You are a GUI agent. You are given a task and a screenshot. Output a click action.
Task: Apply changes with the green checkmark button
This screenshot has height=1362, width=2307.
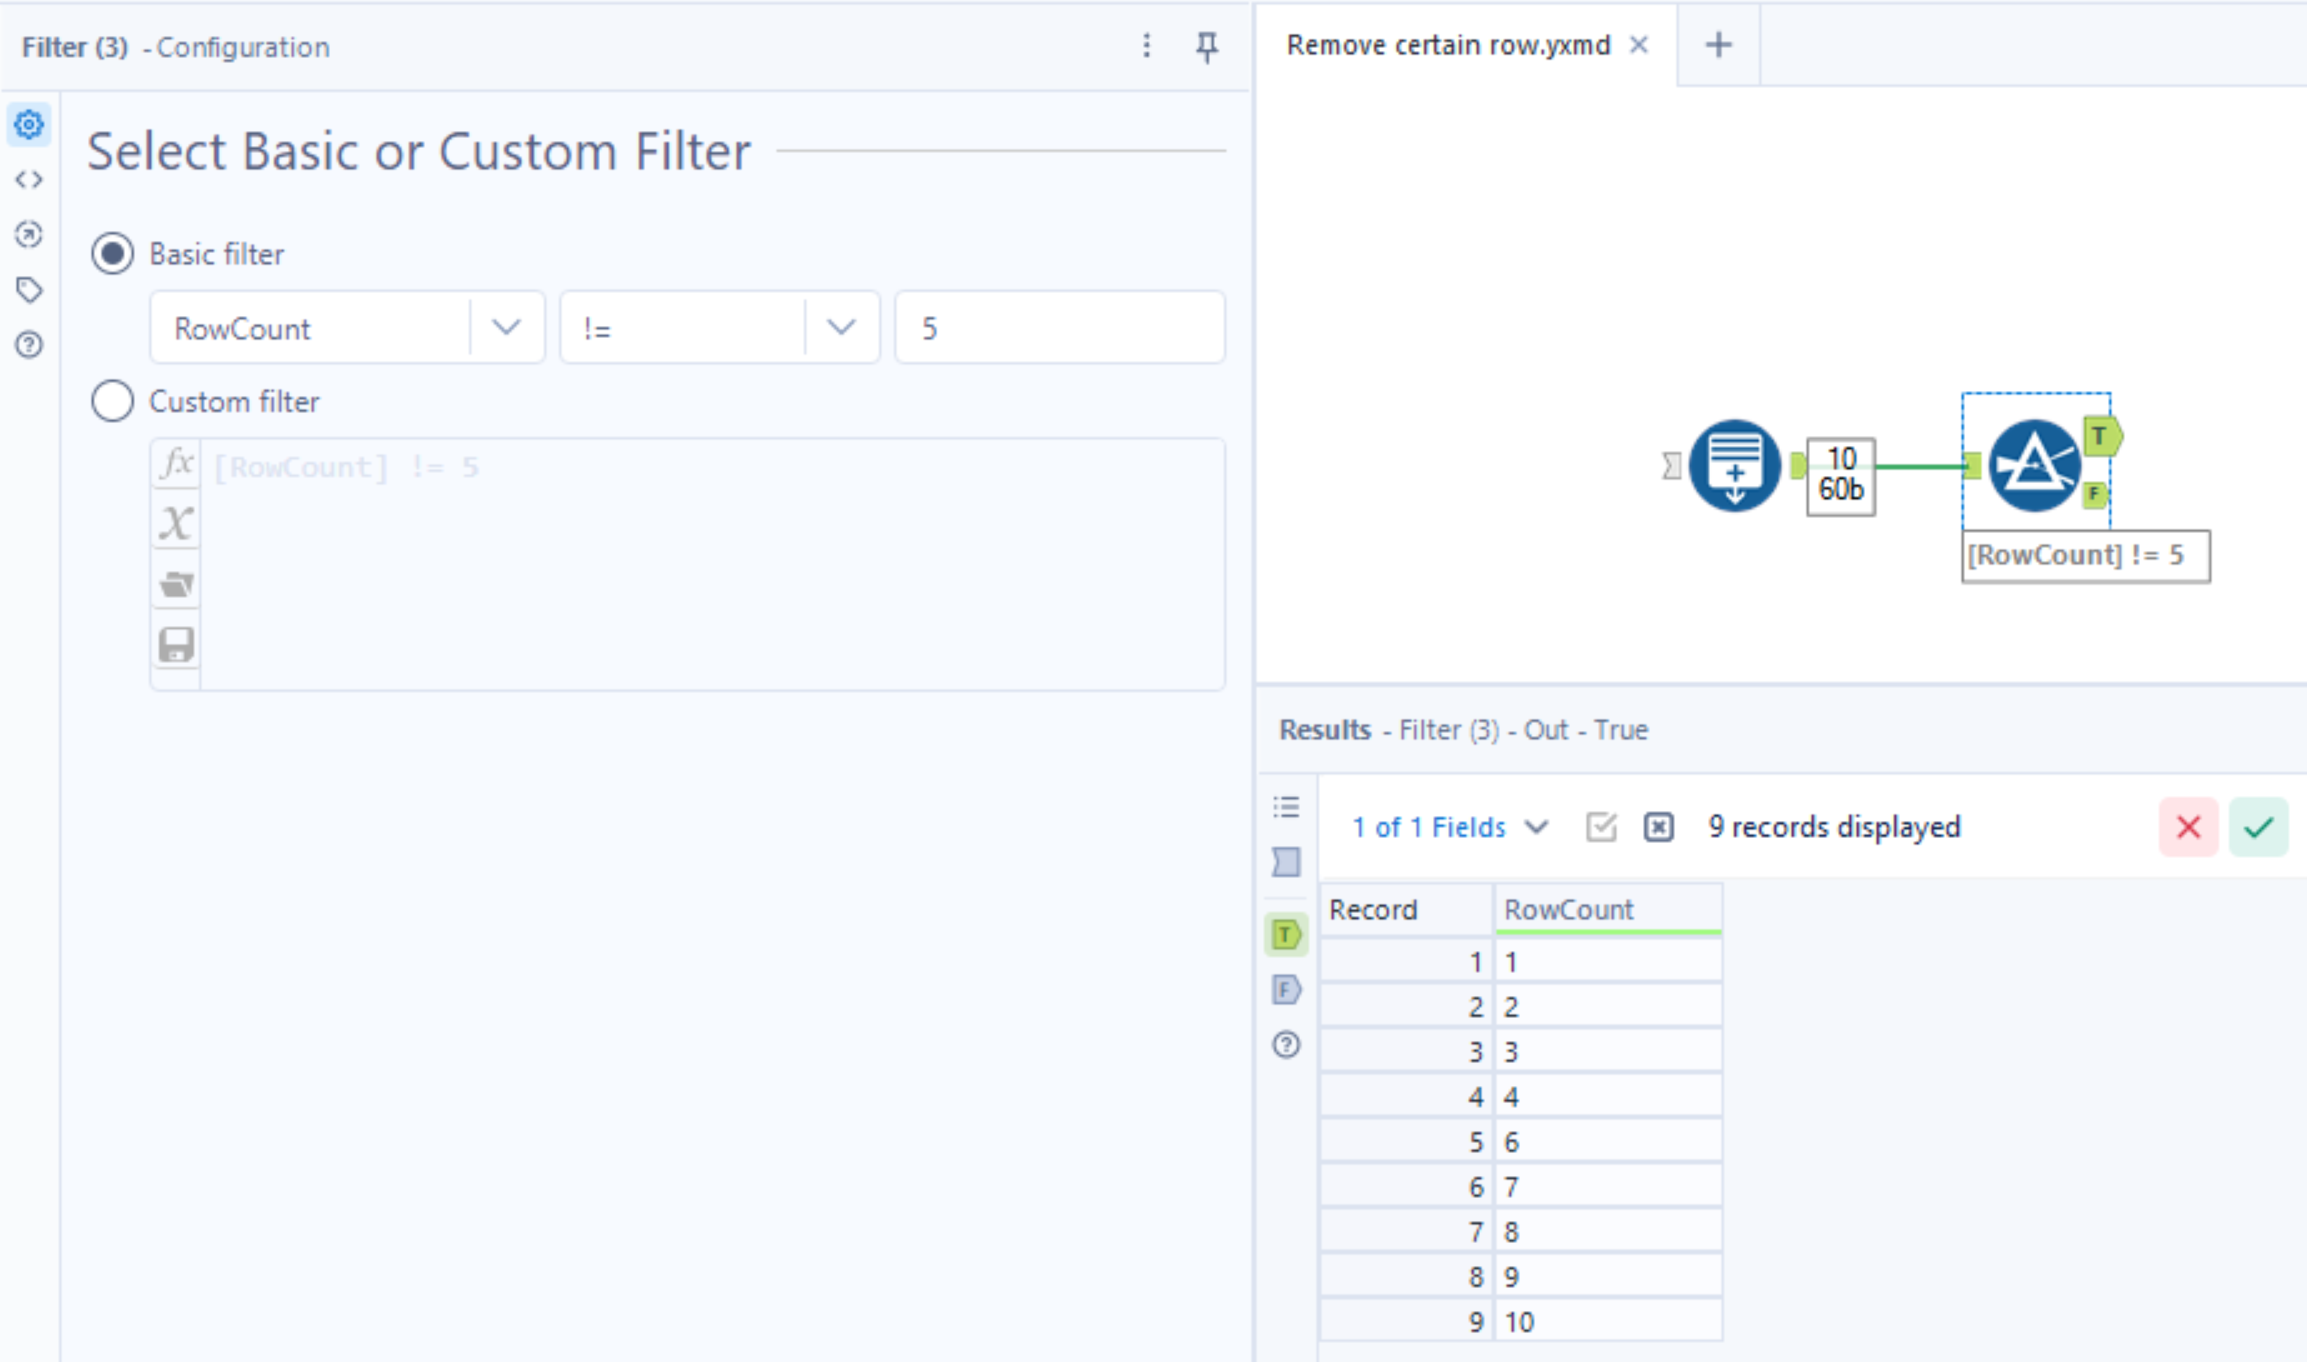click(x=2258, y=827)
